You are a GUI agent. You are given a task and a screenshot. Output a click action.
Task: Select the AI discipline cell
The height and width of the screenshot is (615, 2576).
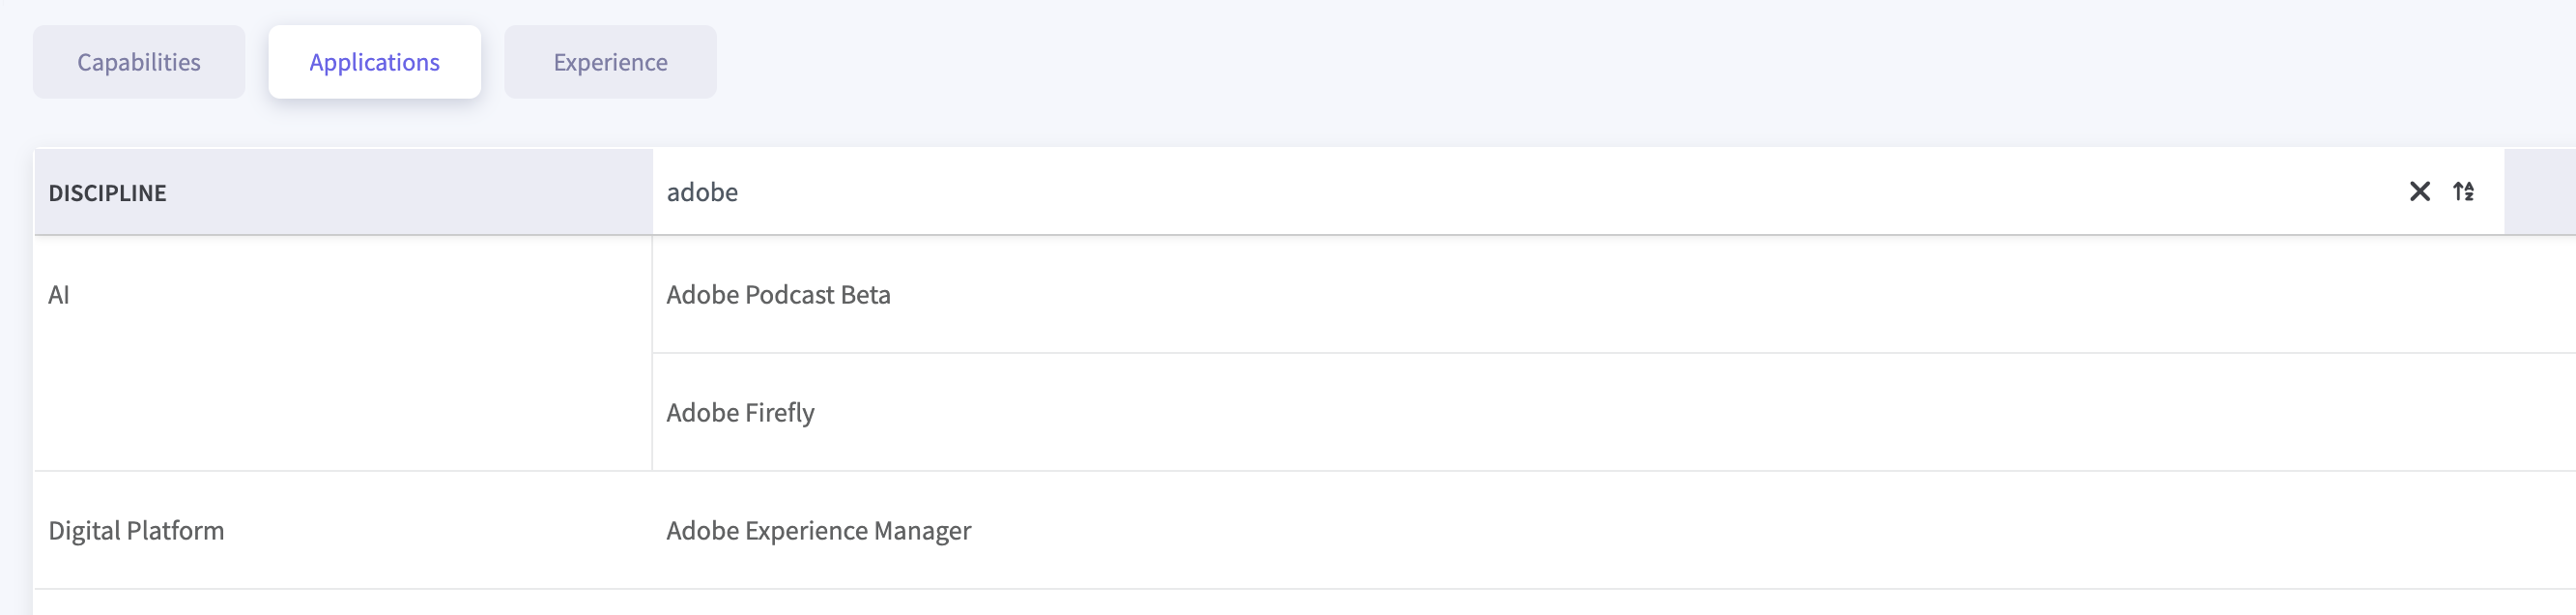59,295
